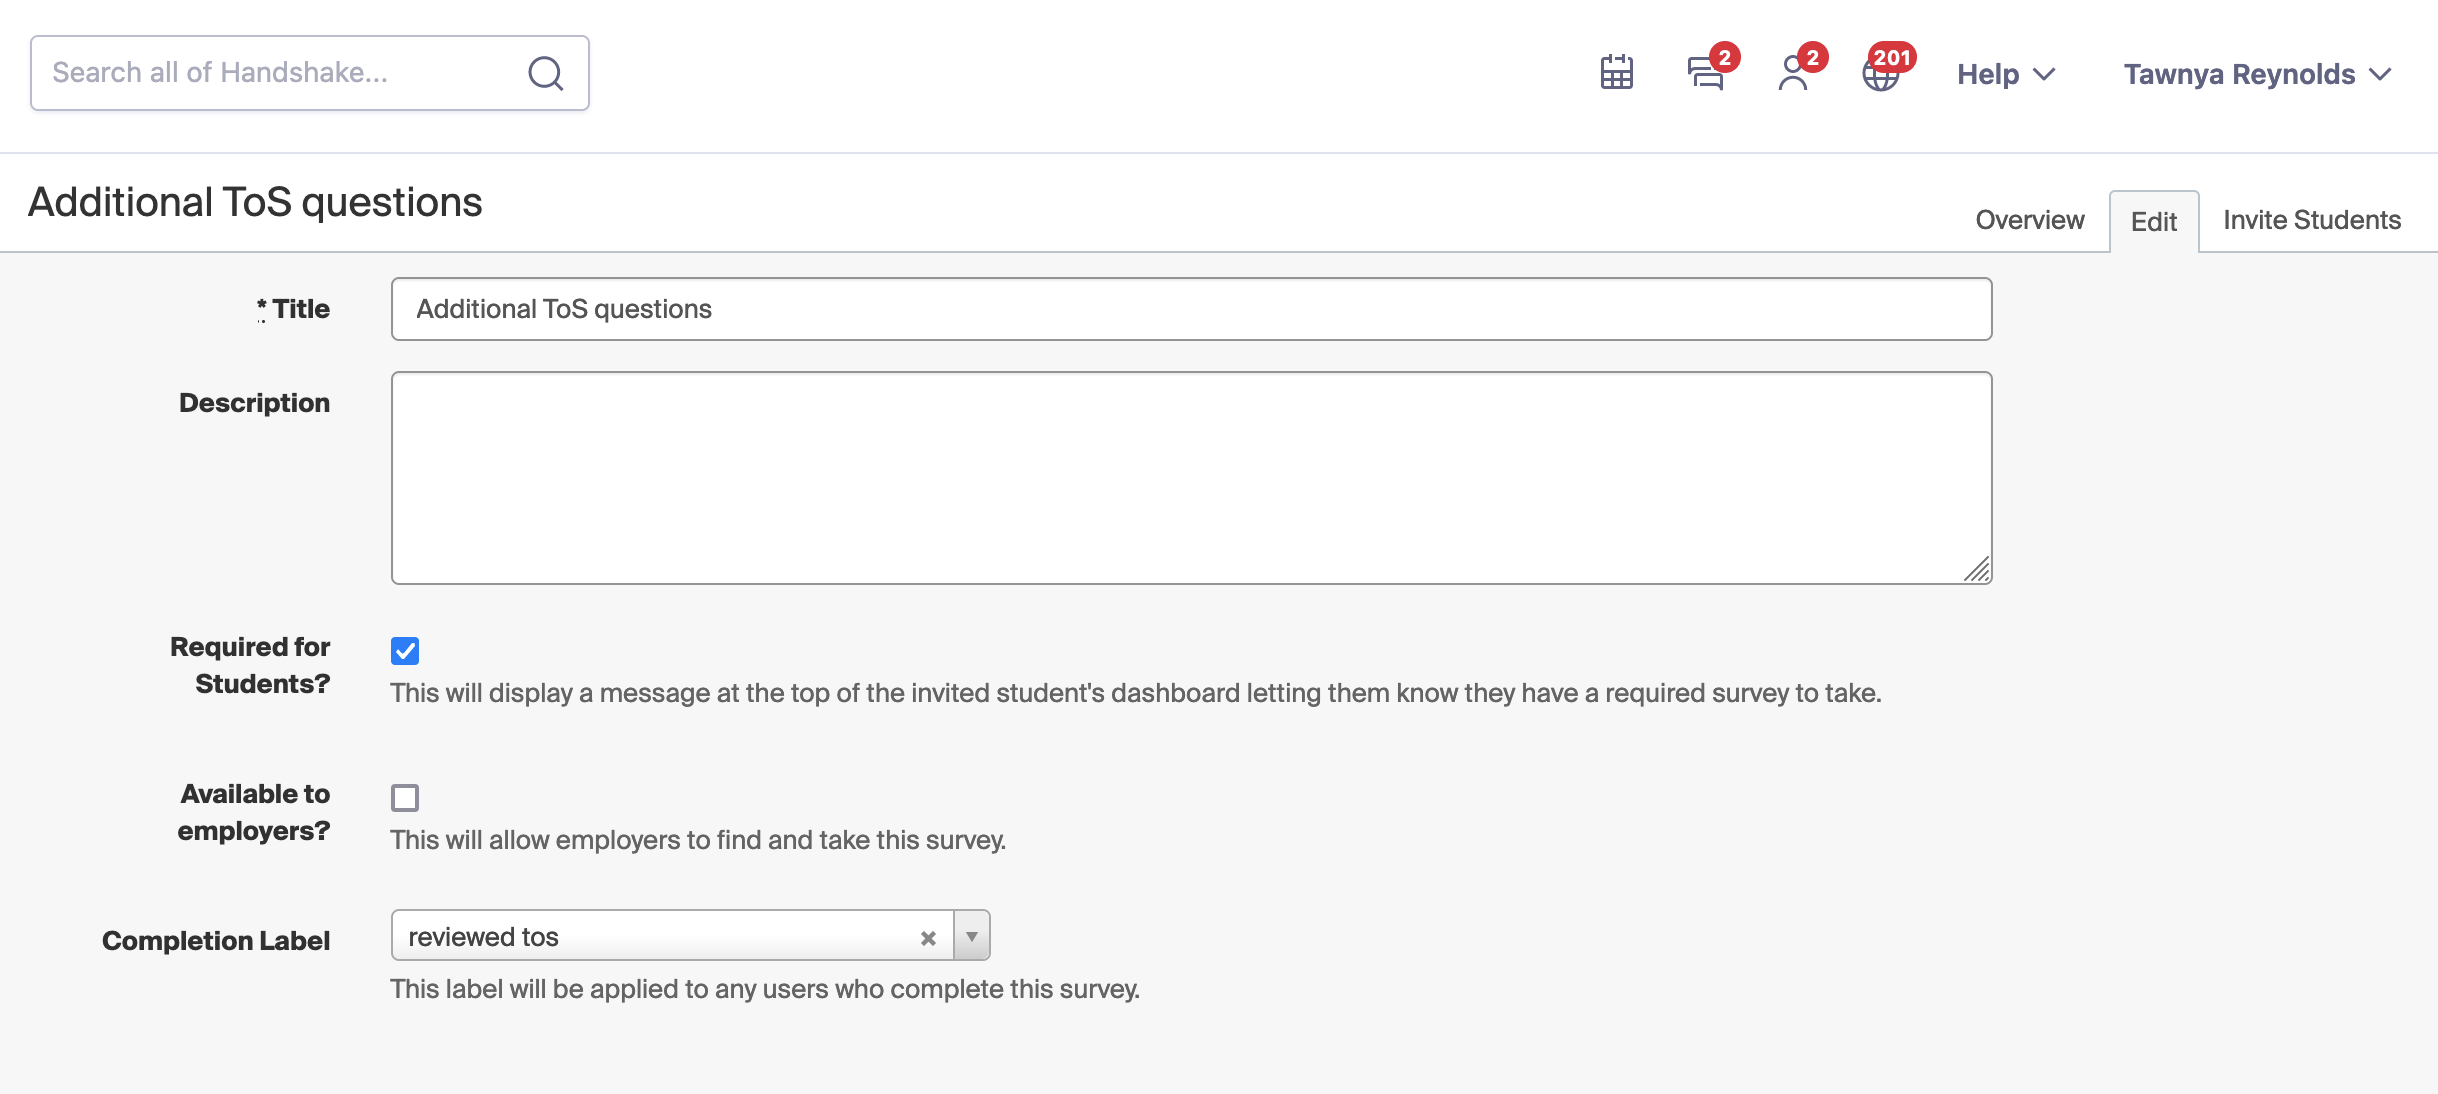
Task: Click into the Description text area
Action: click(x=1191, y=478)
